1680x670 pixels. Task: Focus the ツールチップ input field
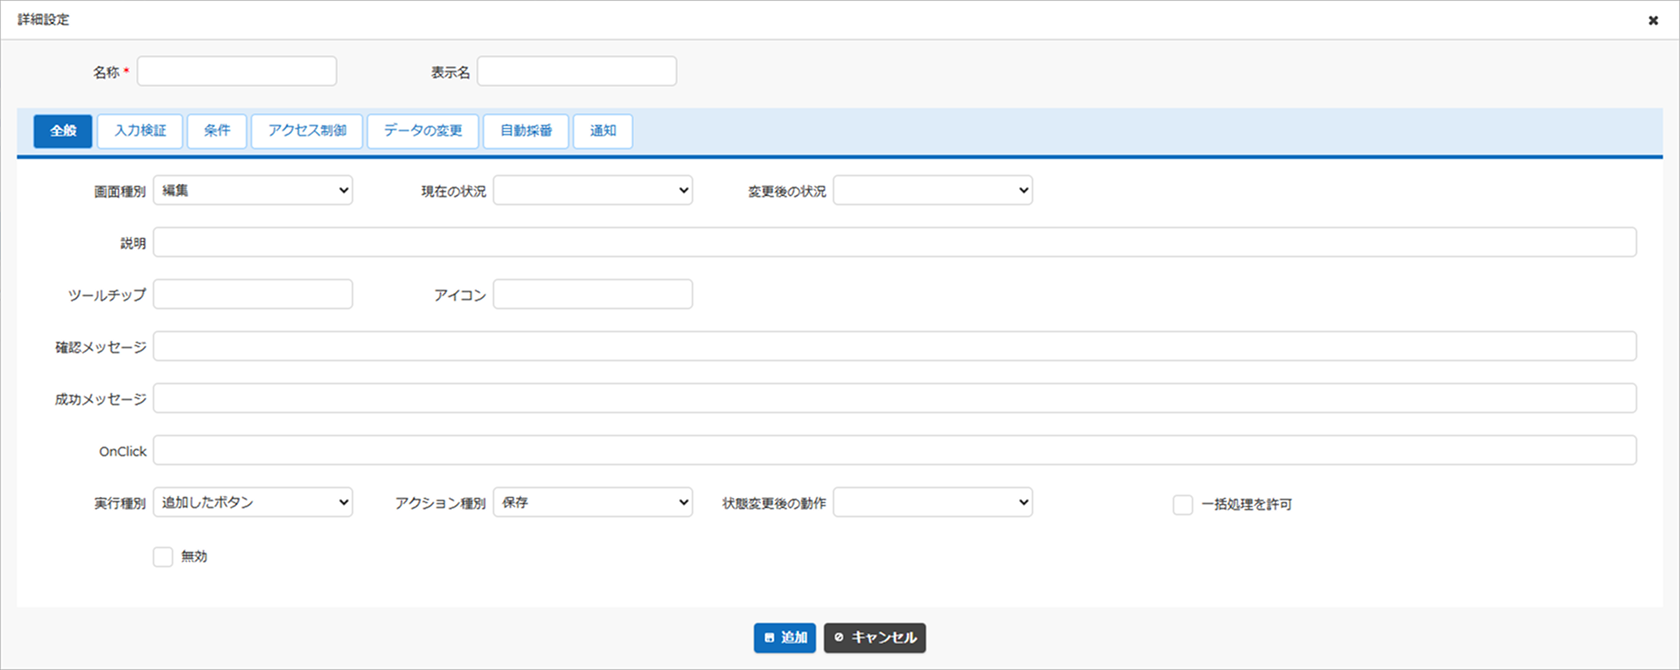click(x=253, y=295)
